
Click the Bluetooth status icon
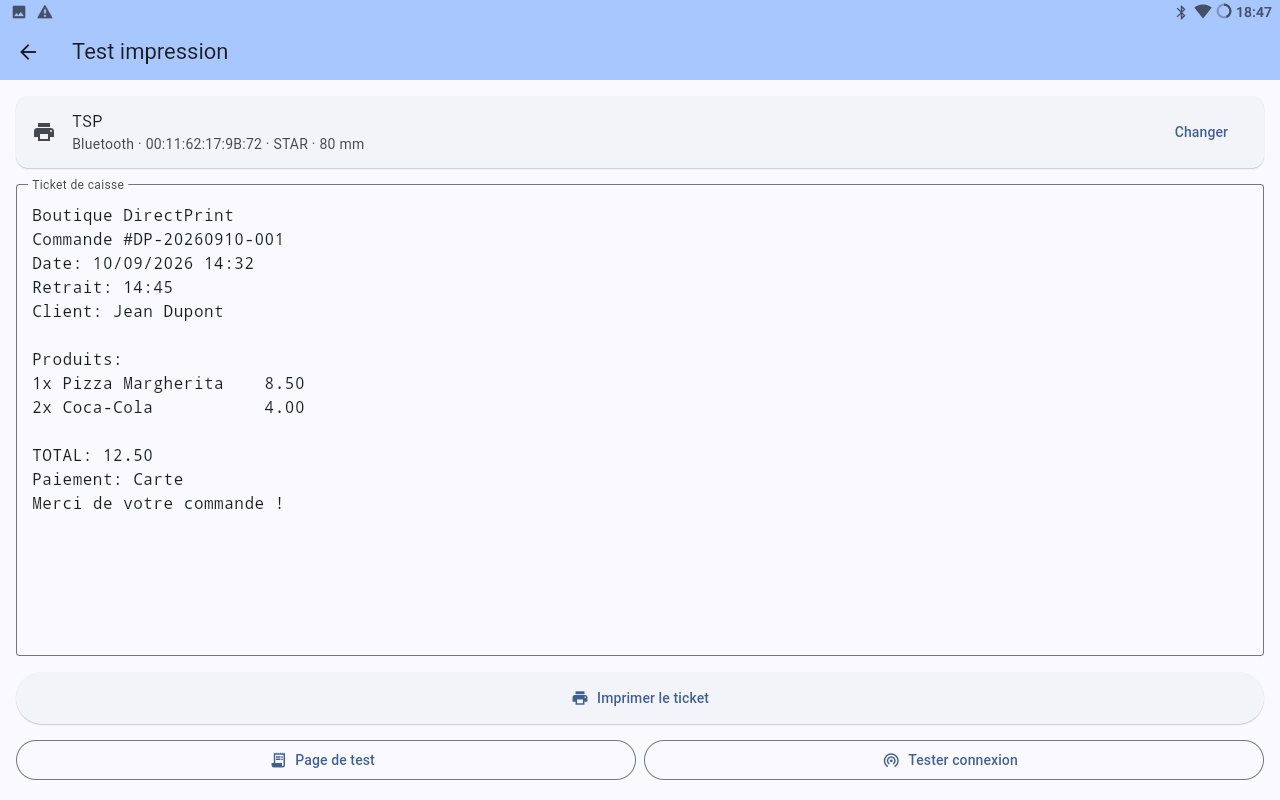1180,12
